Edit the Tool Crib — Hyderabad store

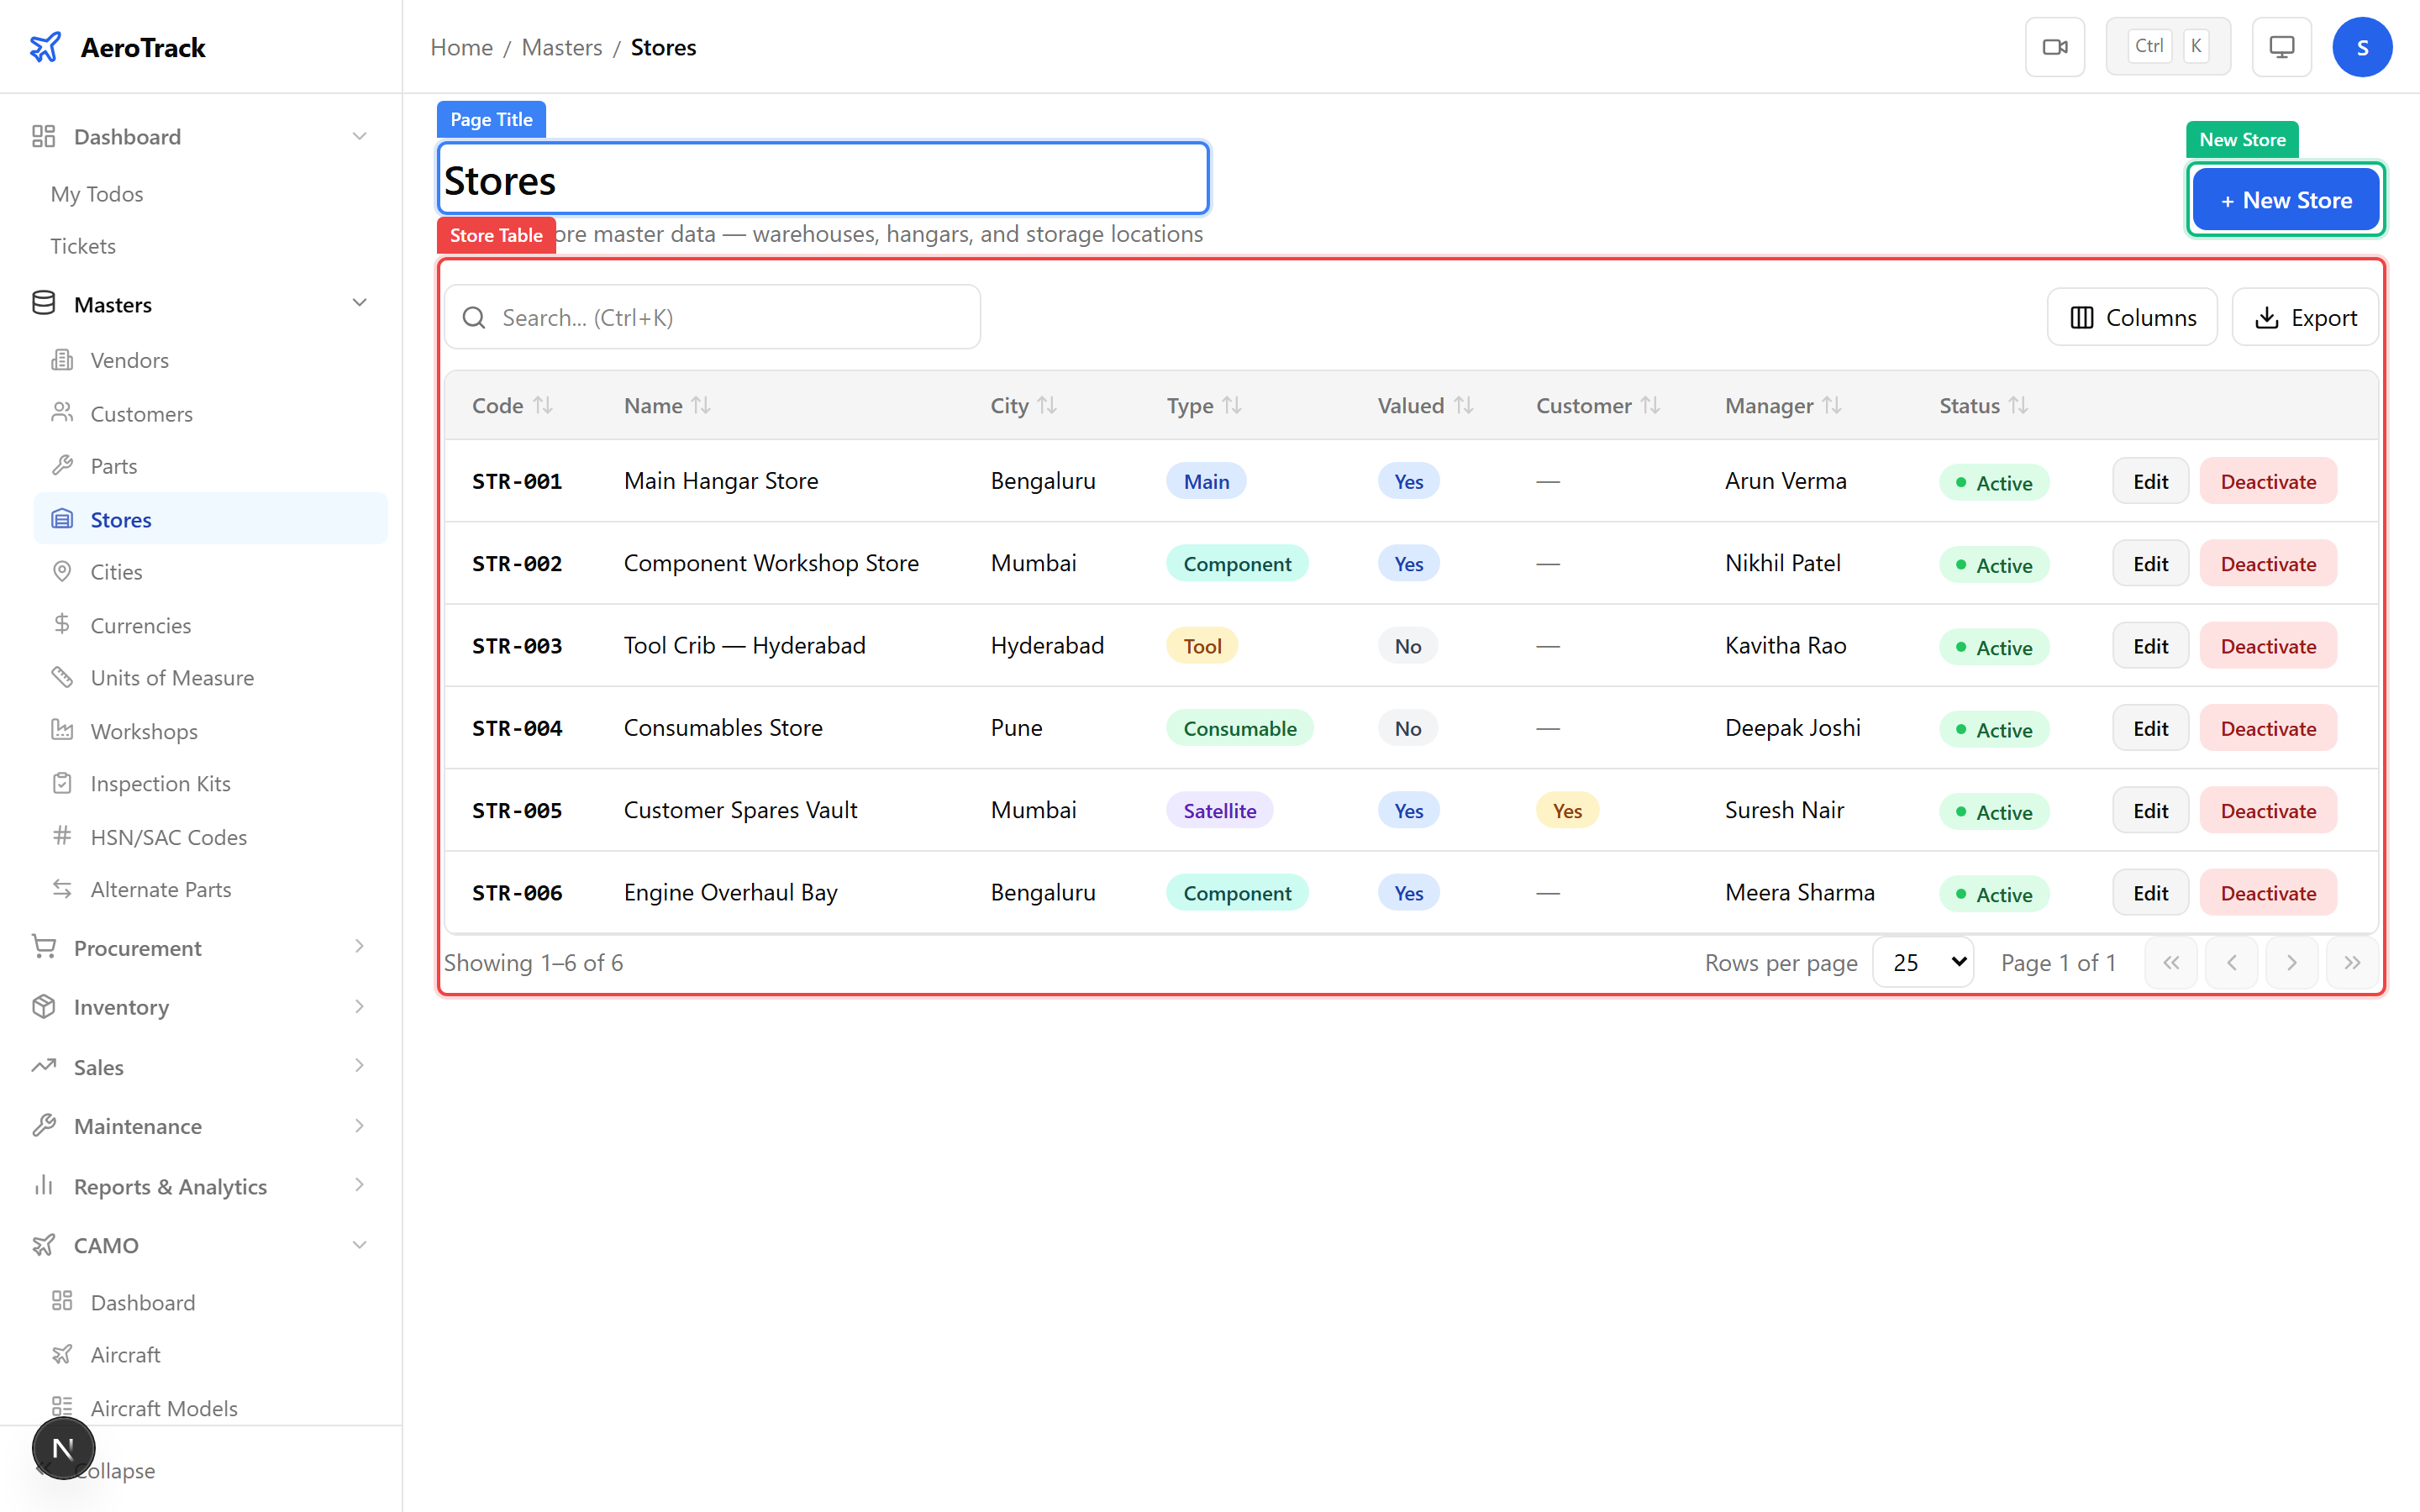pyautogui.click(x=2150, y=645)
